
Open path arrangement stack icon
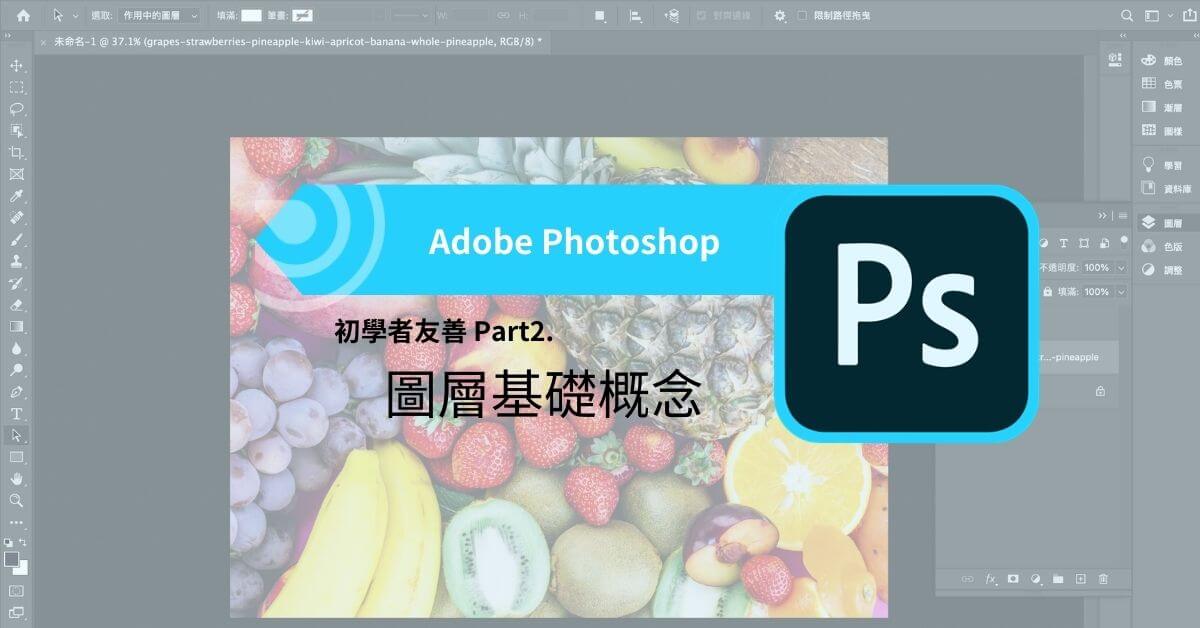pos(670,16)
